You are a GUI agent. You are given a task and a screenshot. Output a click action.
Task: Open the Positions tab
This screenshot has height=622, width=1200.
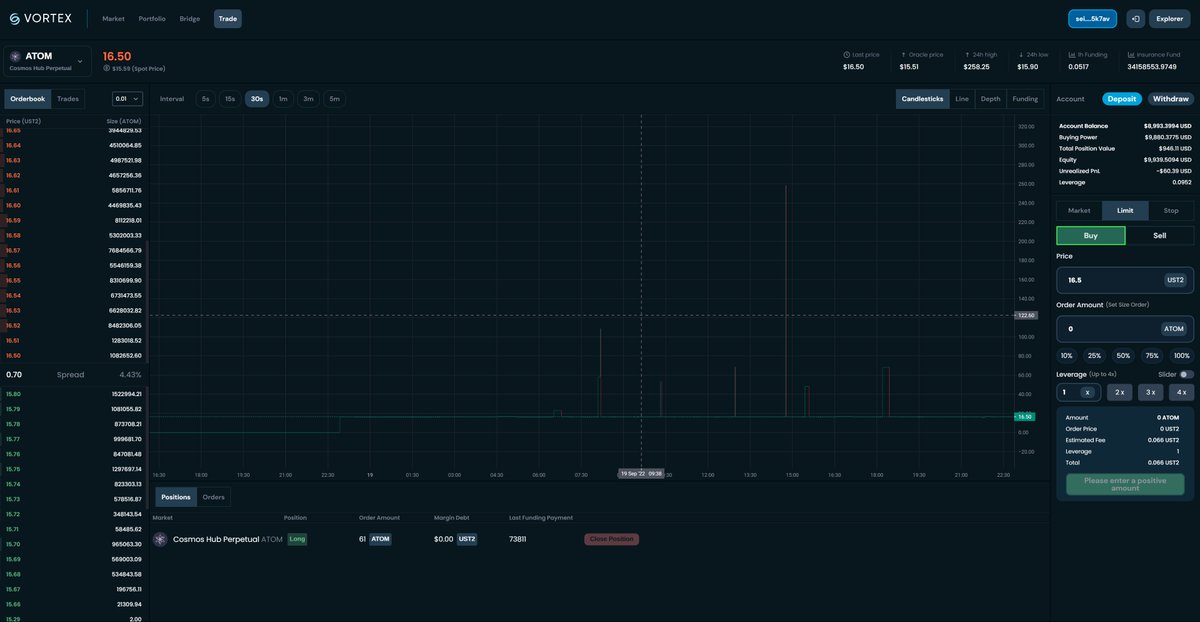coord(175,497)
